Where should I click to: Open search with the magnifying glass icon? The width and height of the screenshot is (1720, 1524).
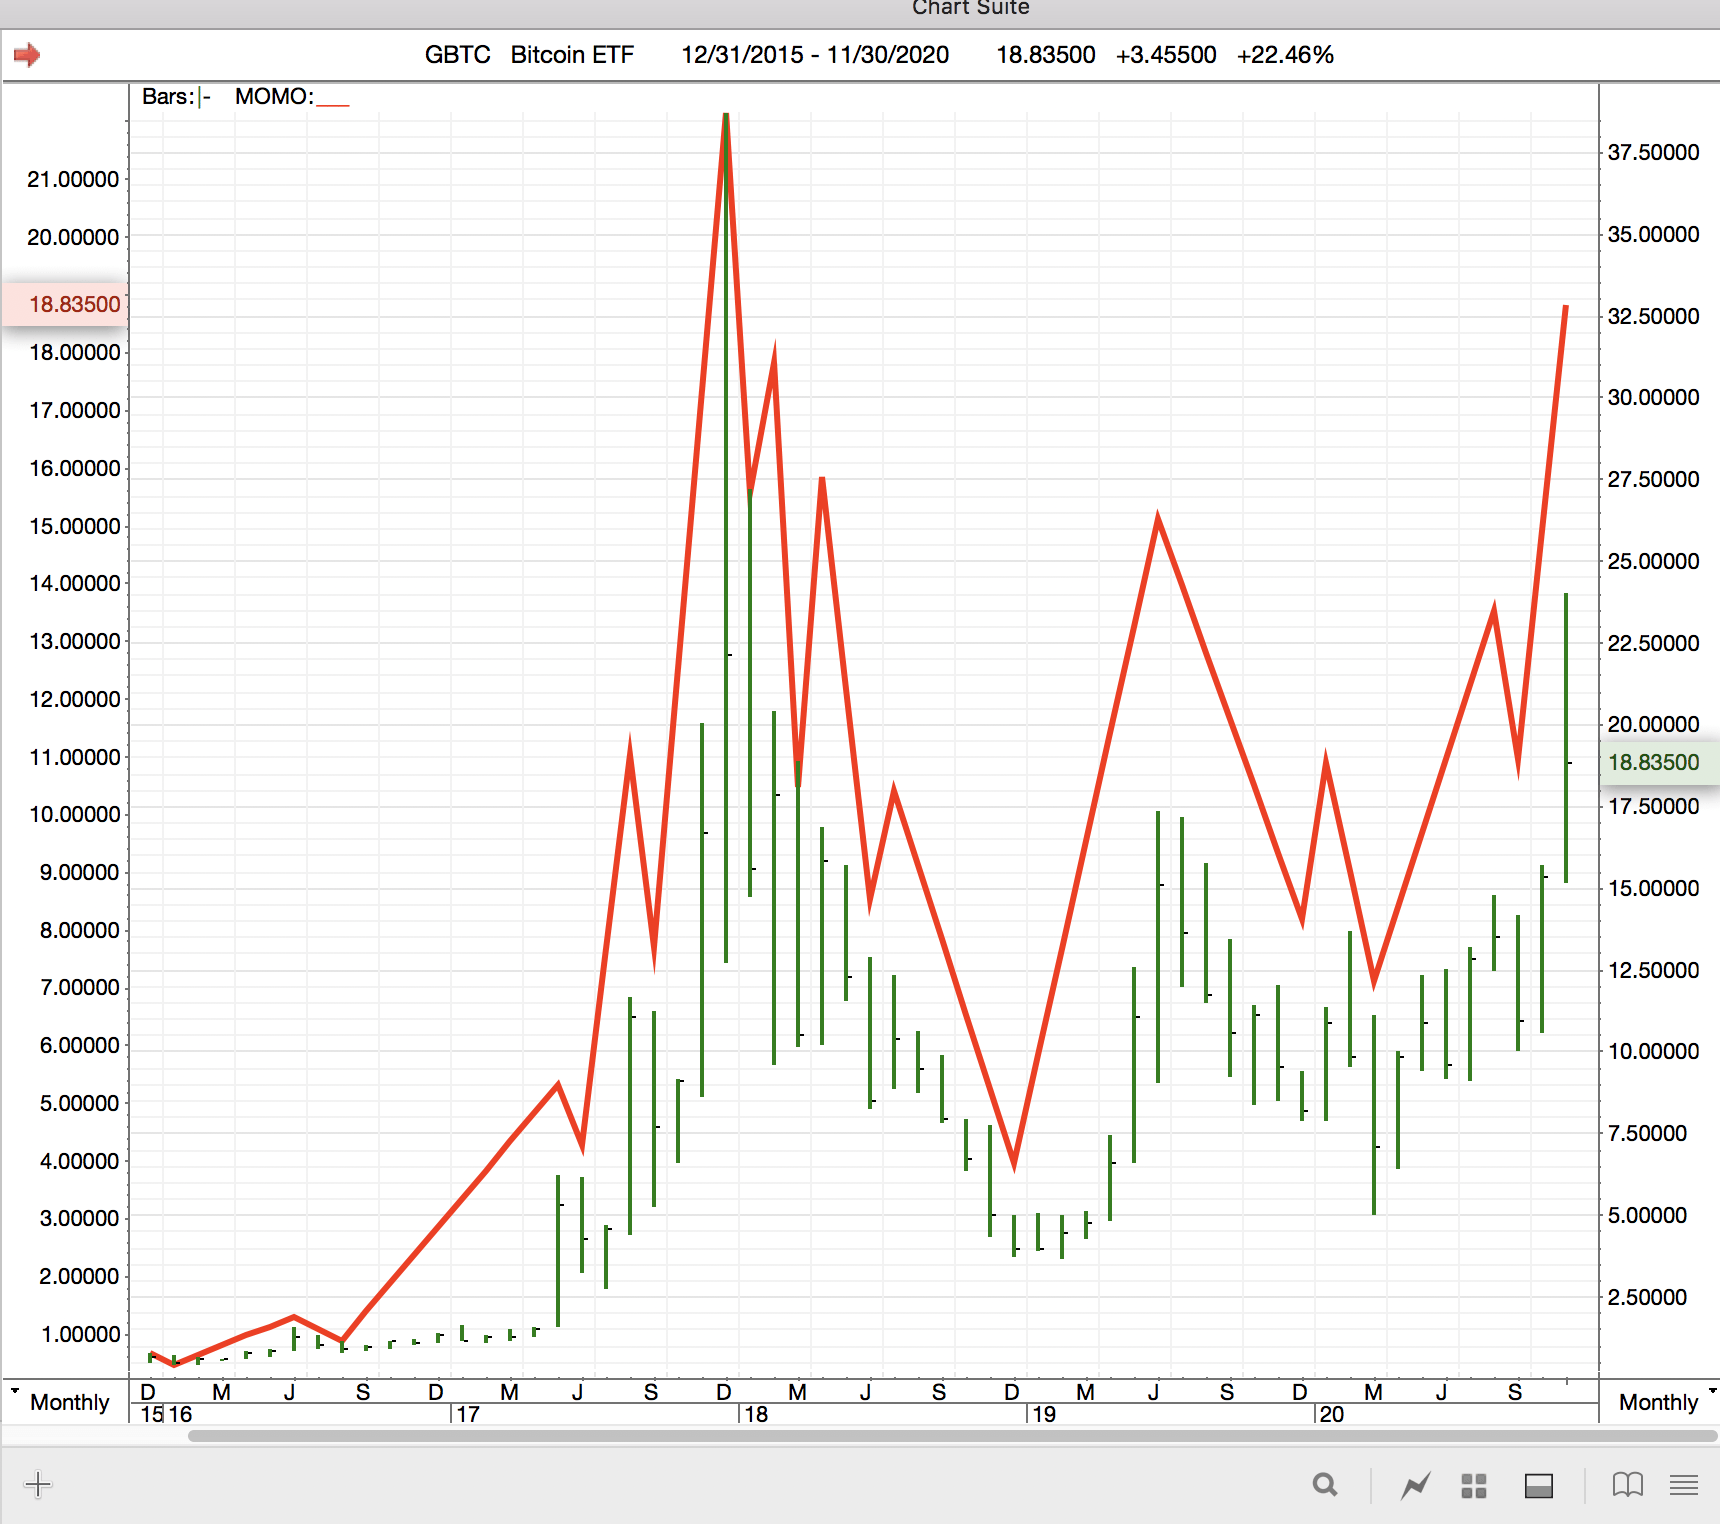[x=1325, y=1486]
